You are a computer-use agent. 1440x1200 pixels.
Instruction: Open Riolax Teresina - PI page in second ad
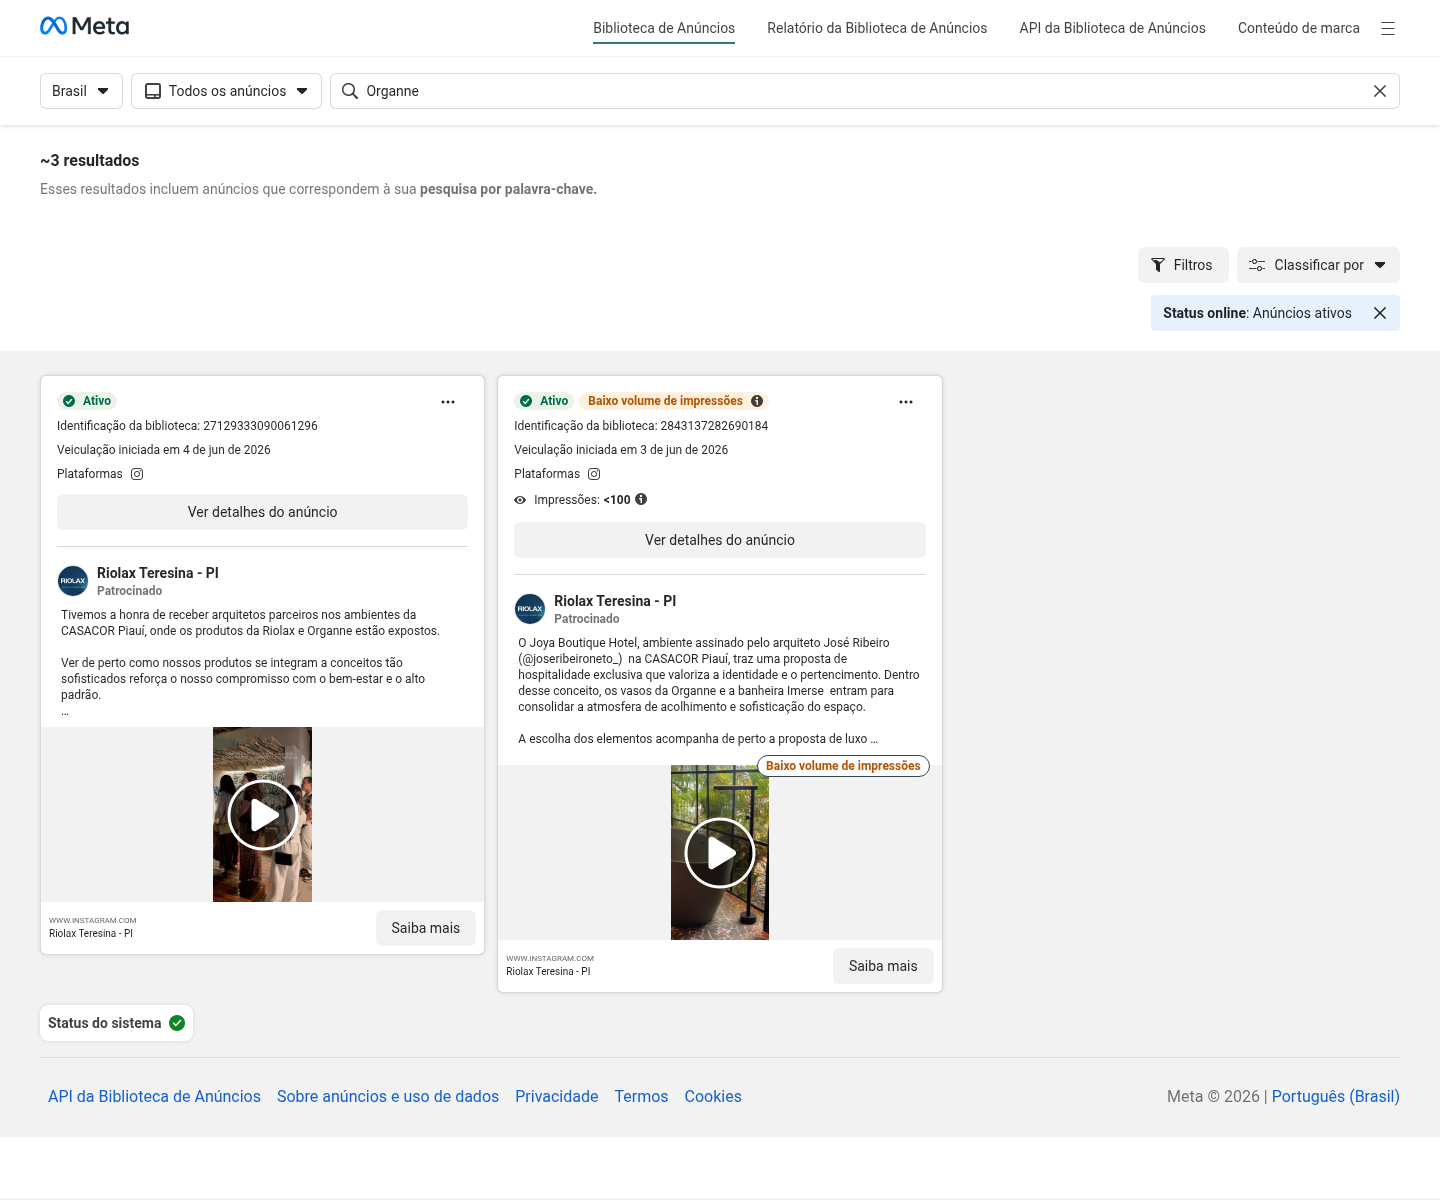click(615, 601)
